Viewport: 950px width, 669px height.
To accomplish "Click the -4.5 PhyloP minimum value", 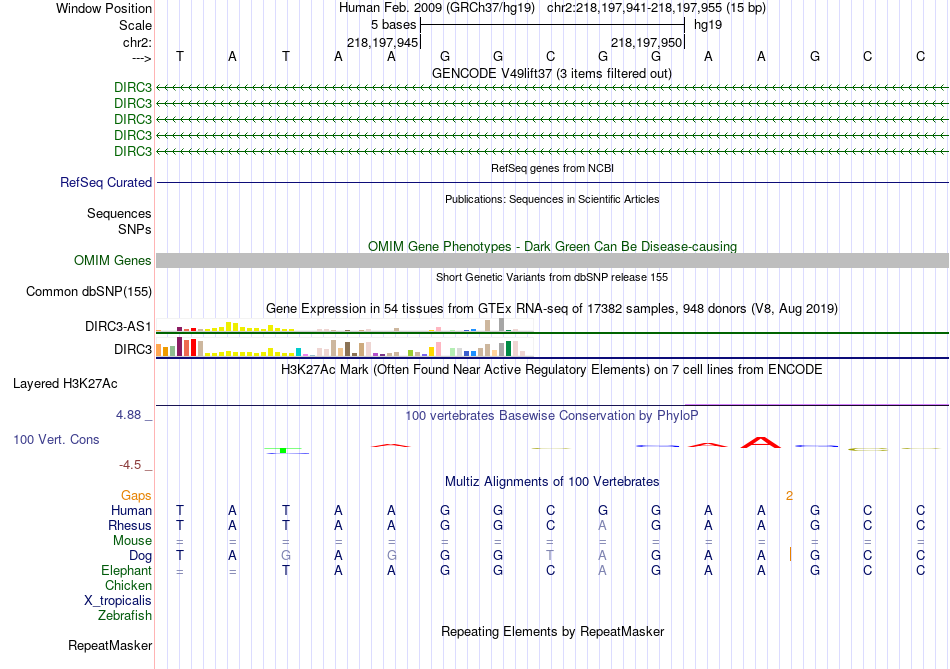I will click(x=130, y=465).
